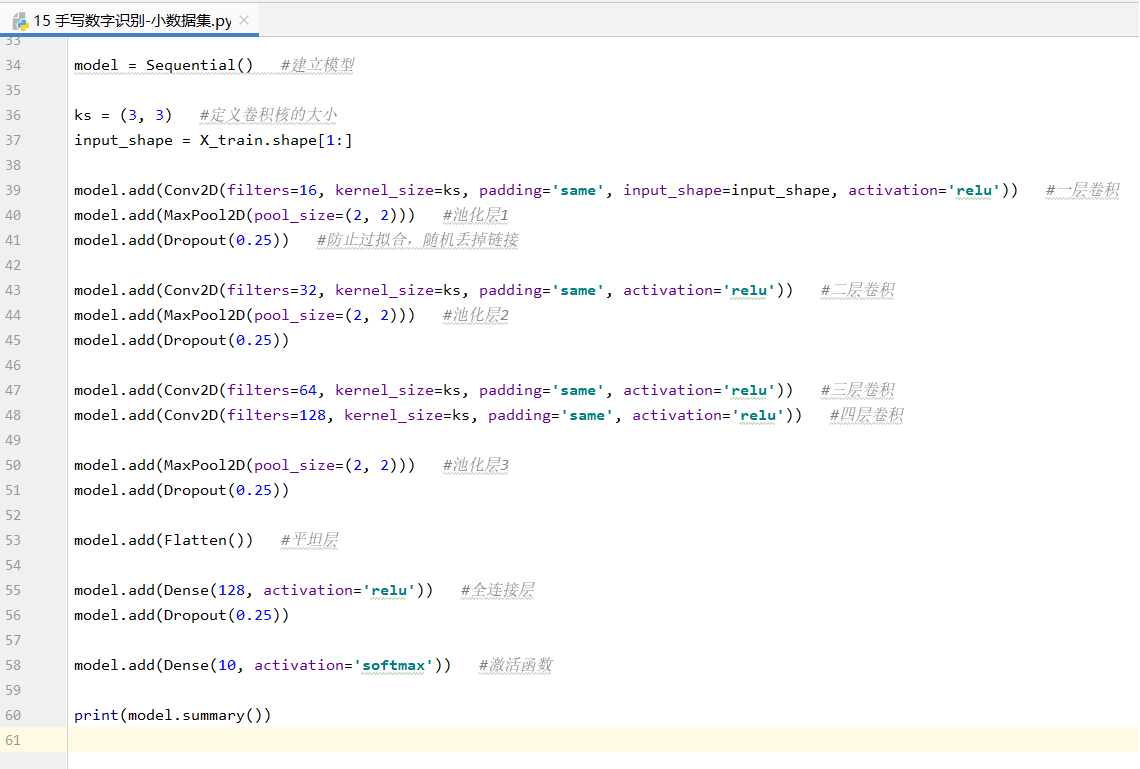Click the comment '#四层卷积'

[867, 415]
